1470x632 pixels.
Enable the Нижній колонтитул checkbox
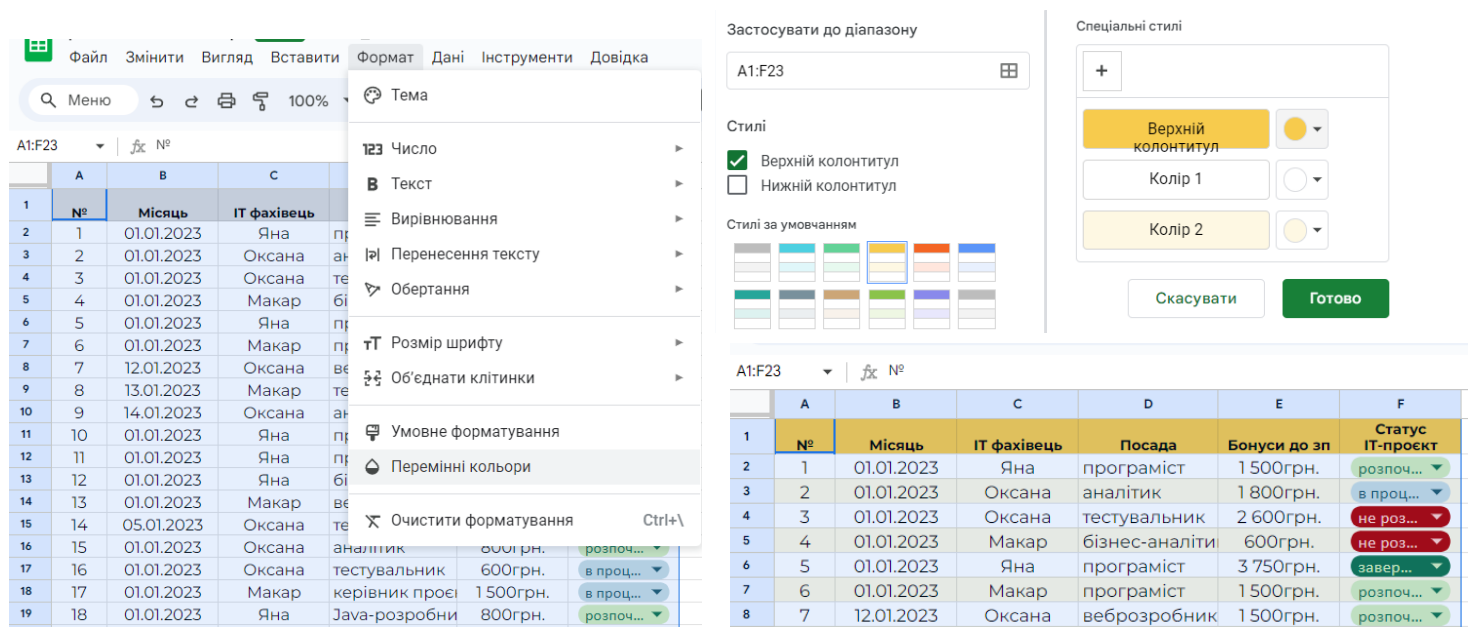pyautogui.click(x=737, y=185)
